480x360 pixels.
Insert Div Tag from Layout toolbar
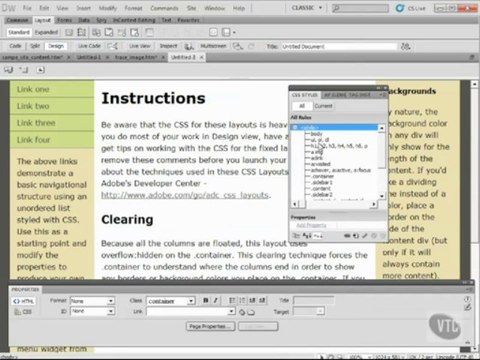pyautogui.click(x=69, y=32)
